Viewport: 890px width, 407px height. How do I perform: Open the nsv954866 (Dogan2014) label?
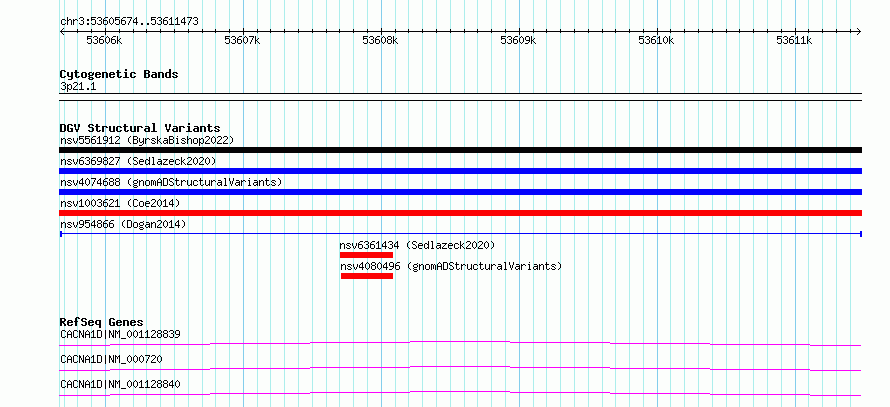tap(123, 224)
